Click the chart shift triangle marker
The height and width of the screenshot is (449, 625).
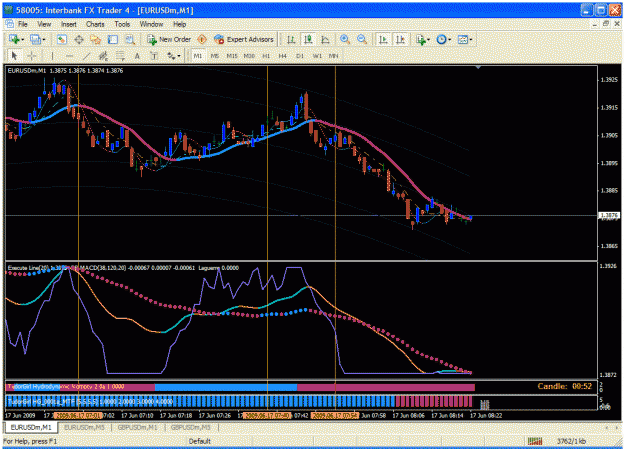pyautogui.click(x=478, y=67)
